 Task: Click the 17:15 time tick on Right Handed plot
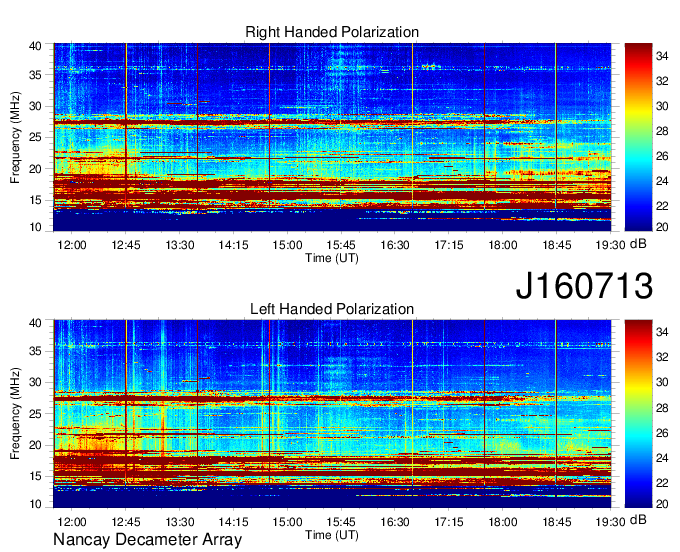[449, 245]
